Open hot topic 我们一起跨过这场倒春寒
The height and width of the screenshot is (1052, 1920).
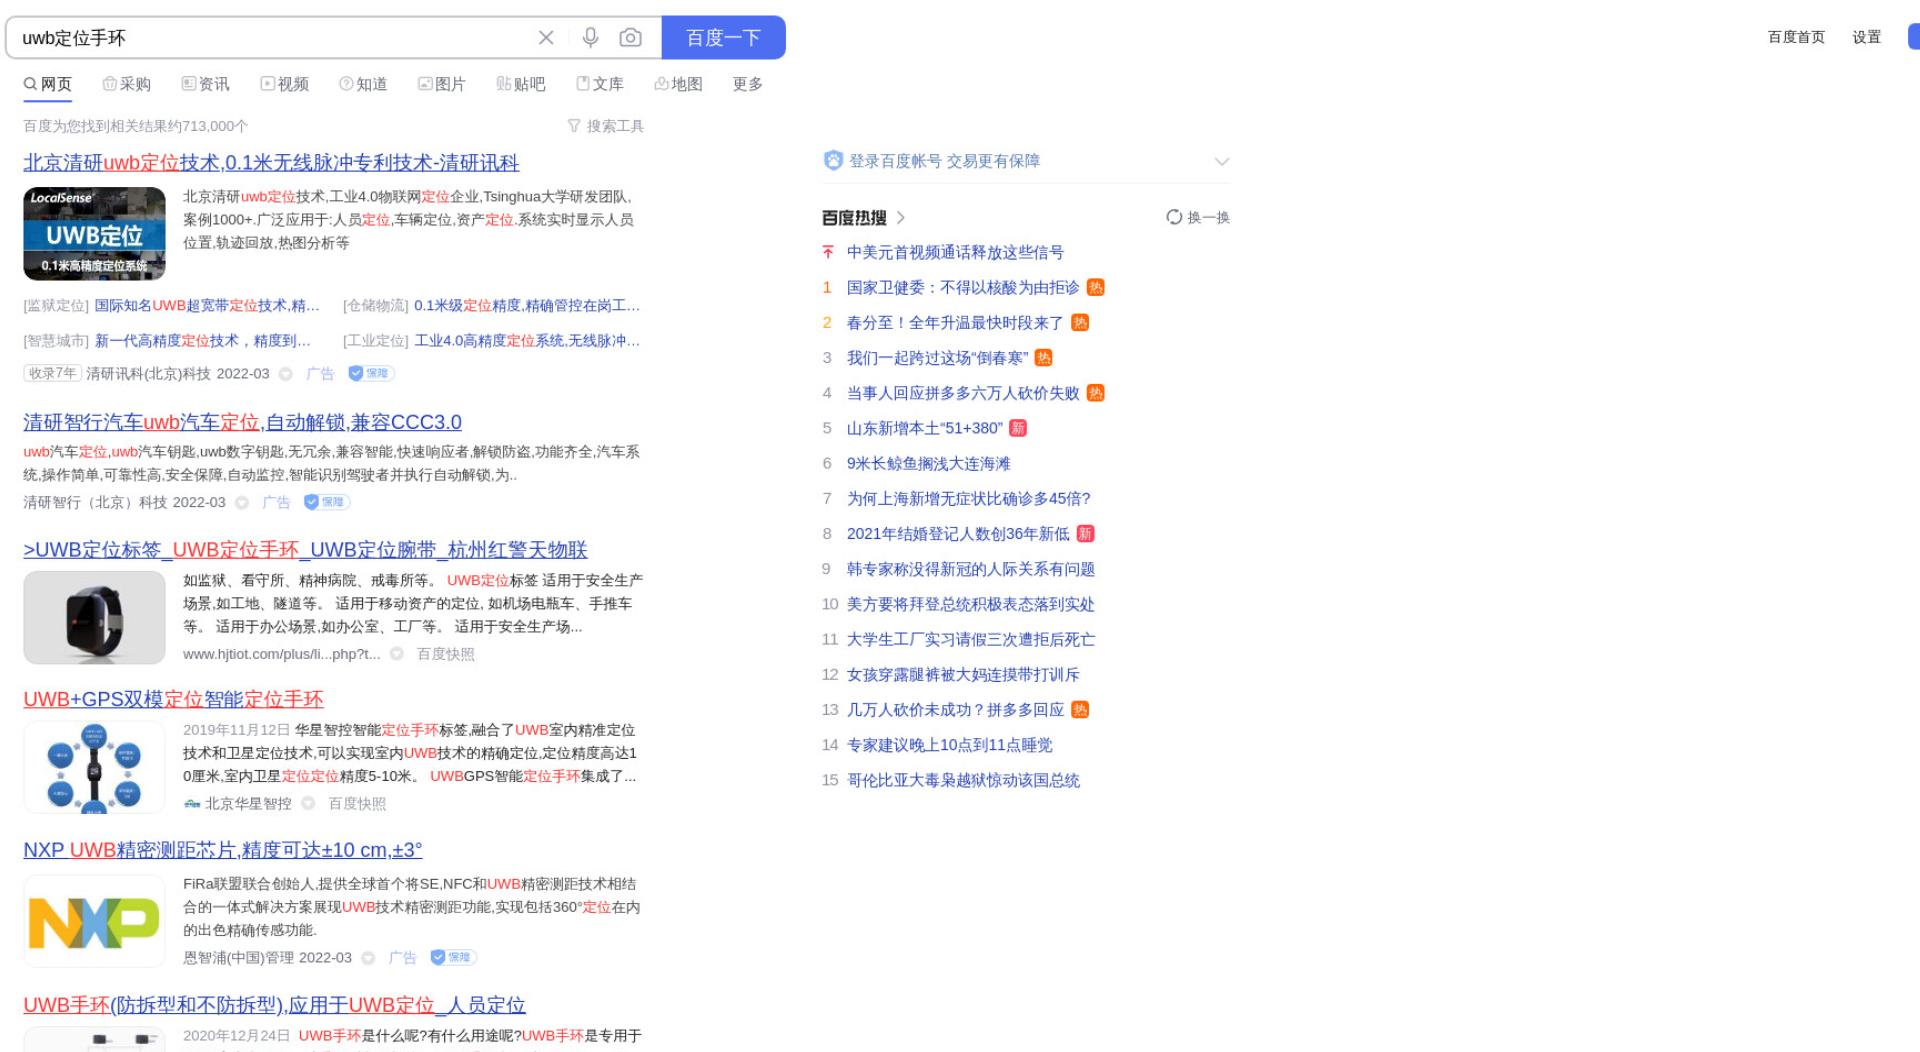(937, 357)
